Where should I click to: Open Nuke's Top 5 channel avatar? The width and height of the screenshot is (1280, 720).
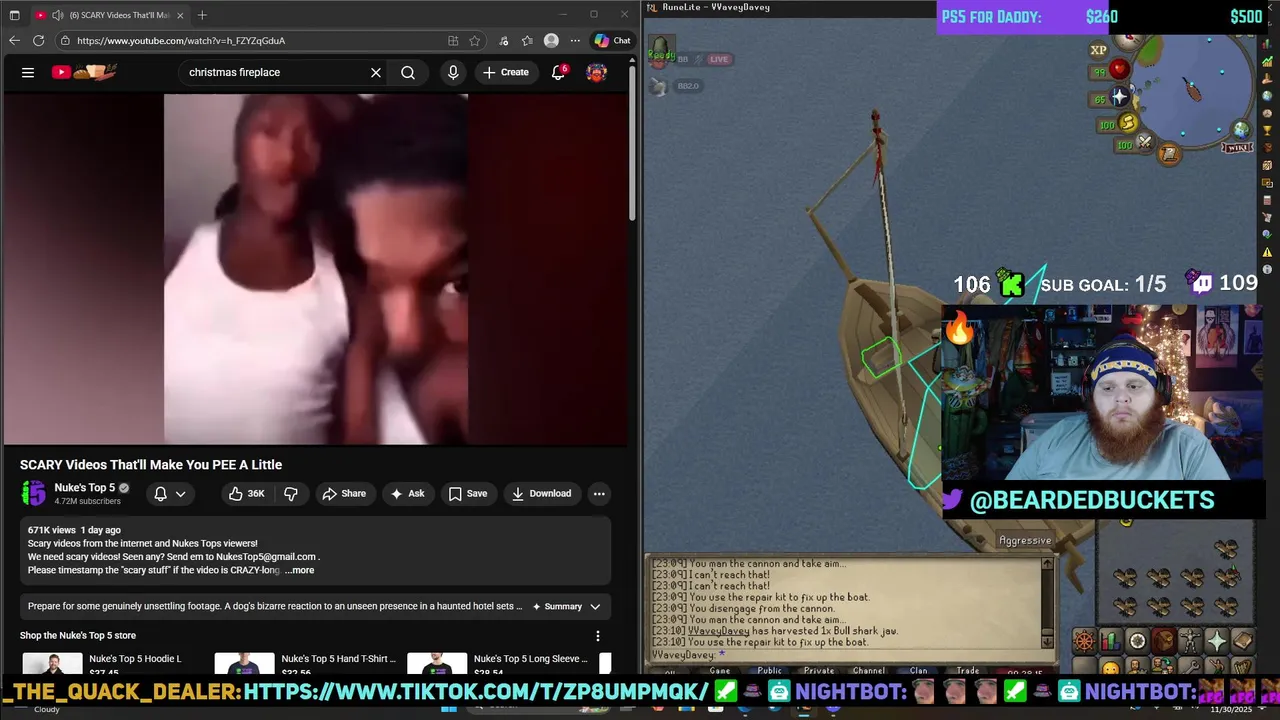click(34, 493)
